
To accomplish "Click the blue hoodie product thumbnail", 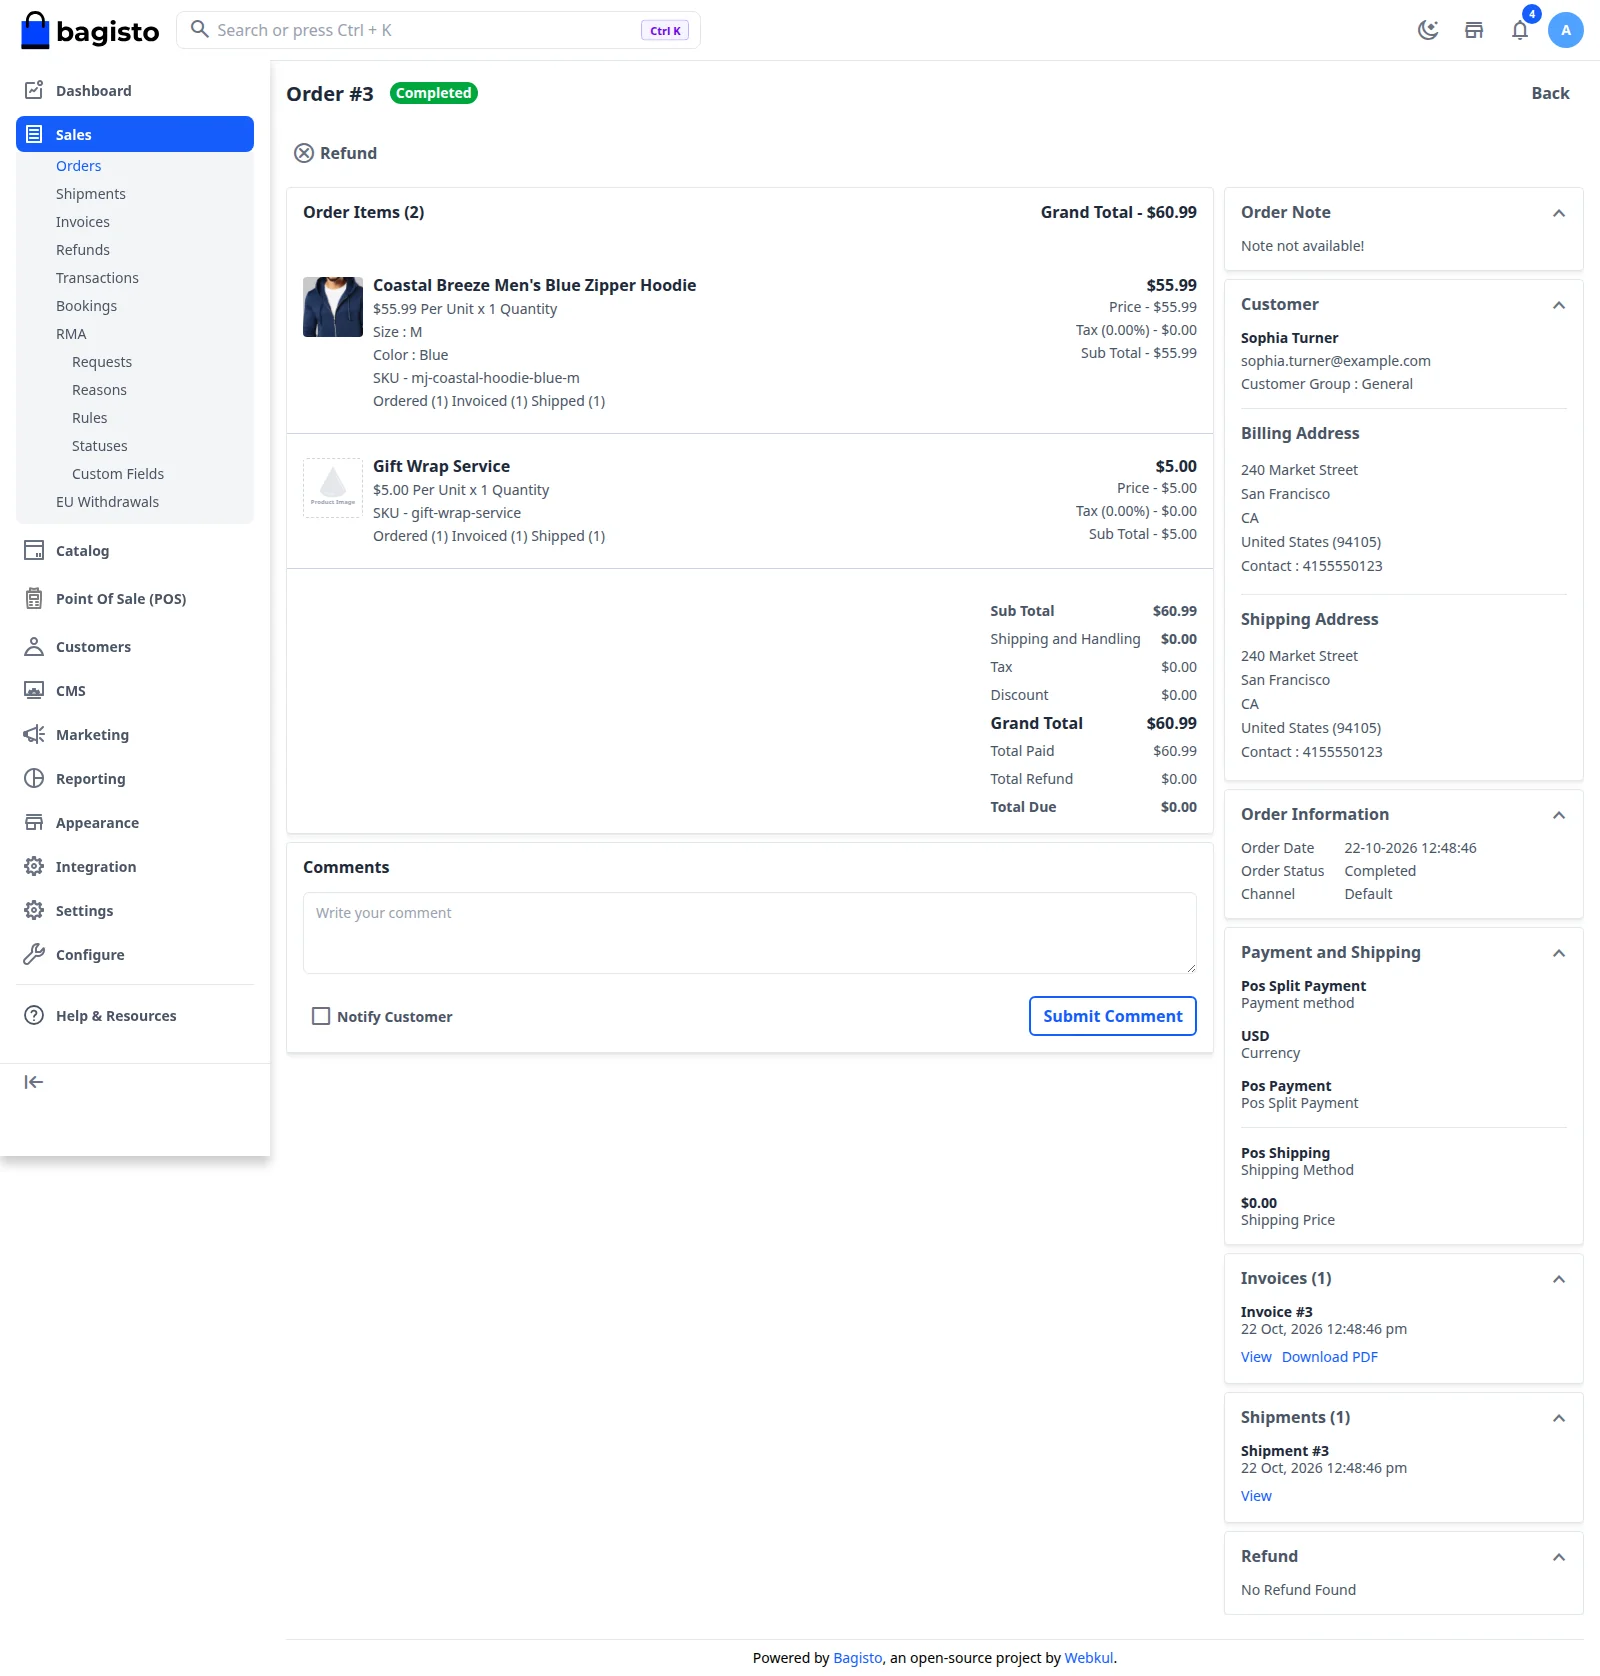I will (333, 307).
